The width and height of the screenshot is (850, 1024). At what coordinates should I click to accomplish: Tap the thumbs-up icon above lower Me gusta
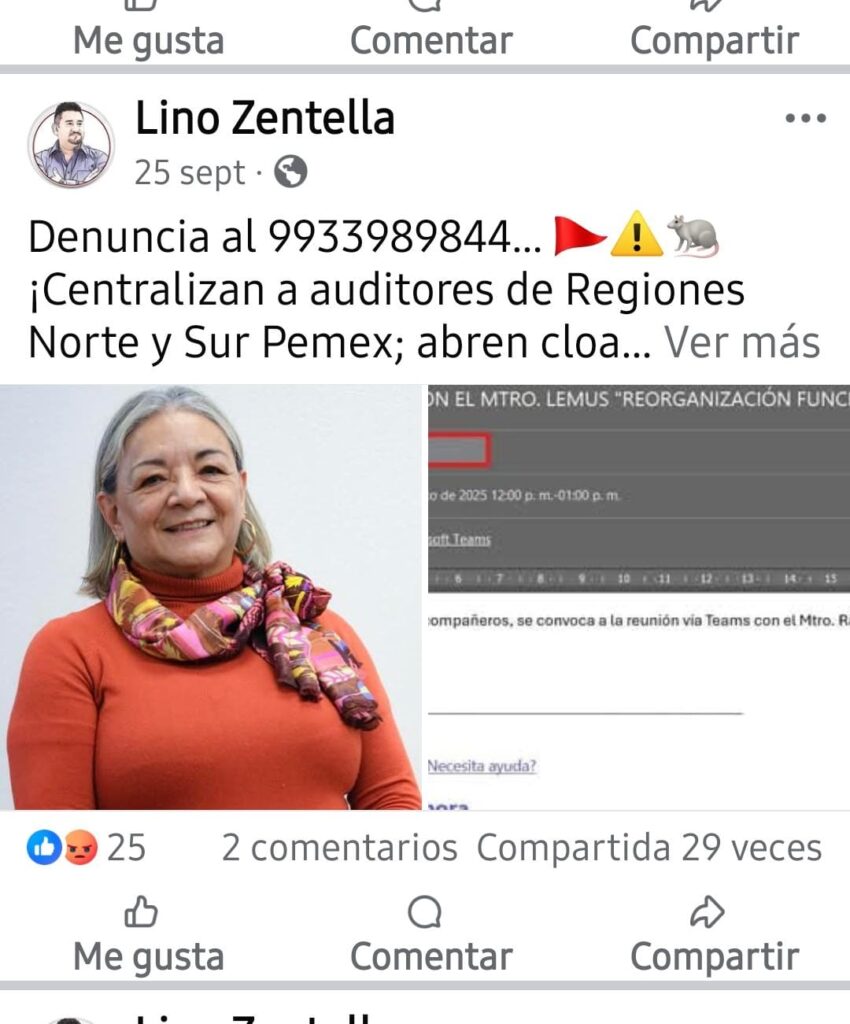[141, 911]
